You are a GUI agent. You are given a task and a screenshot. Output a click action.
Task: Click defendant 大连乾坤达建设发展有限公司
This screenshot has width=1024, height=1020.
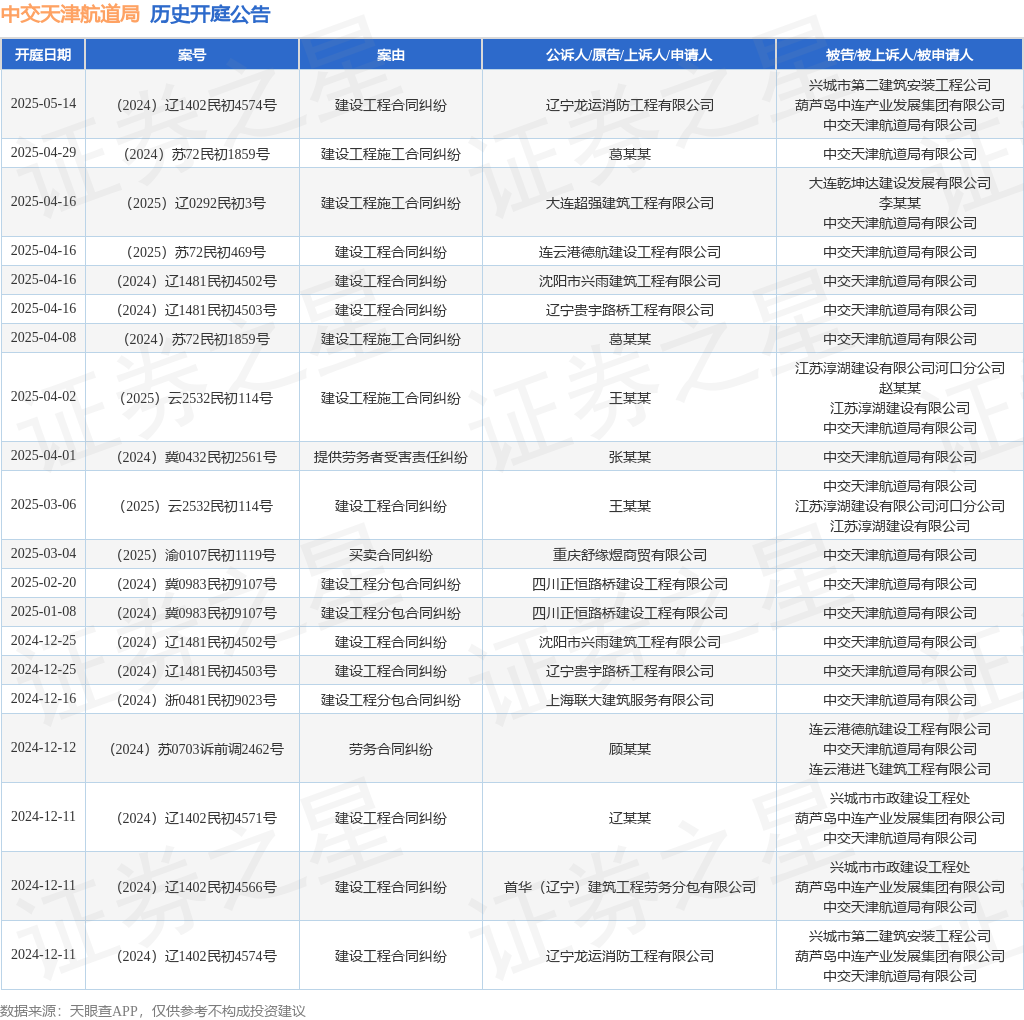[900, 183]
